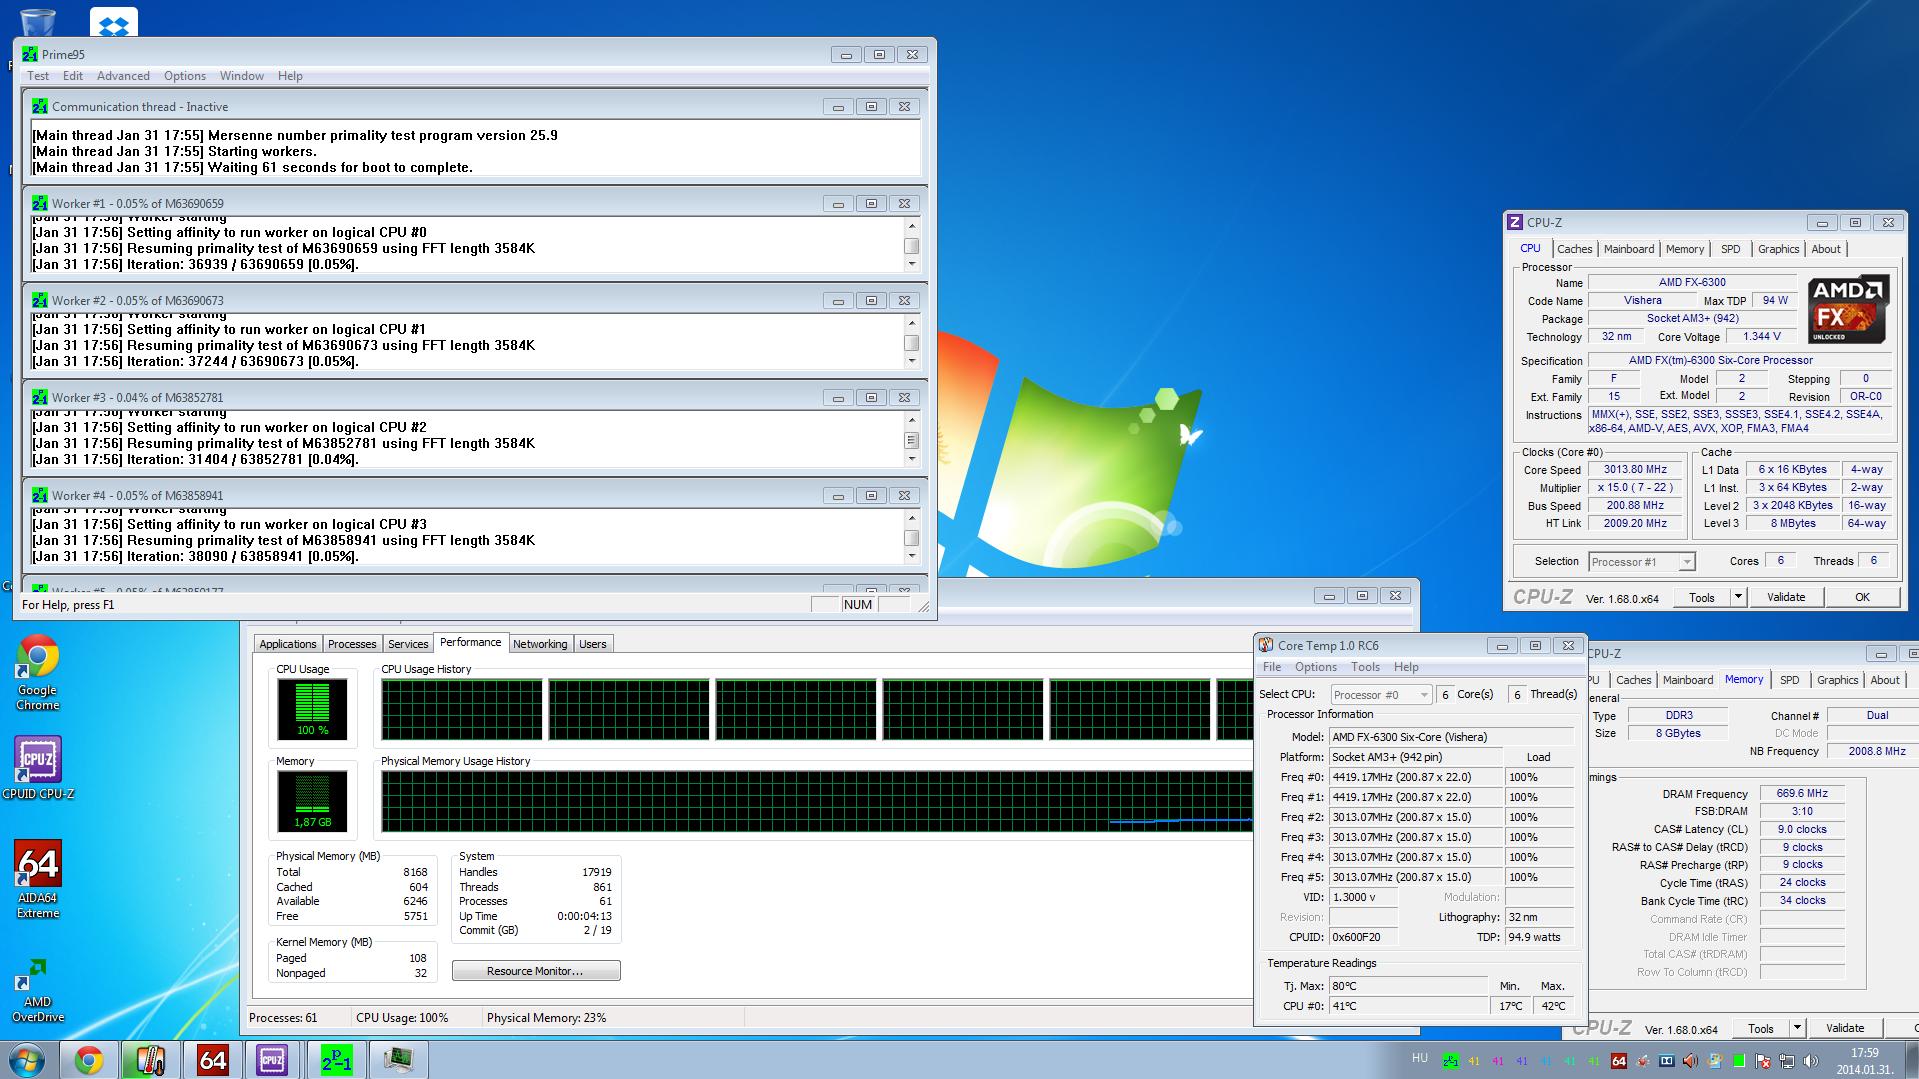Click the Dolby audio tray icon
This screenshot has width=1919, height=1079.
tap(1667, 1061)
